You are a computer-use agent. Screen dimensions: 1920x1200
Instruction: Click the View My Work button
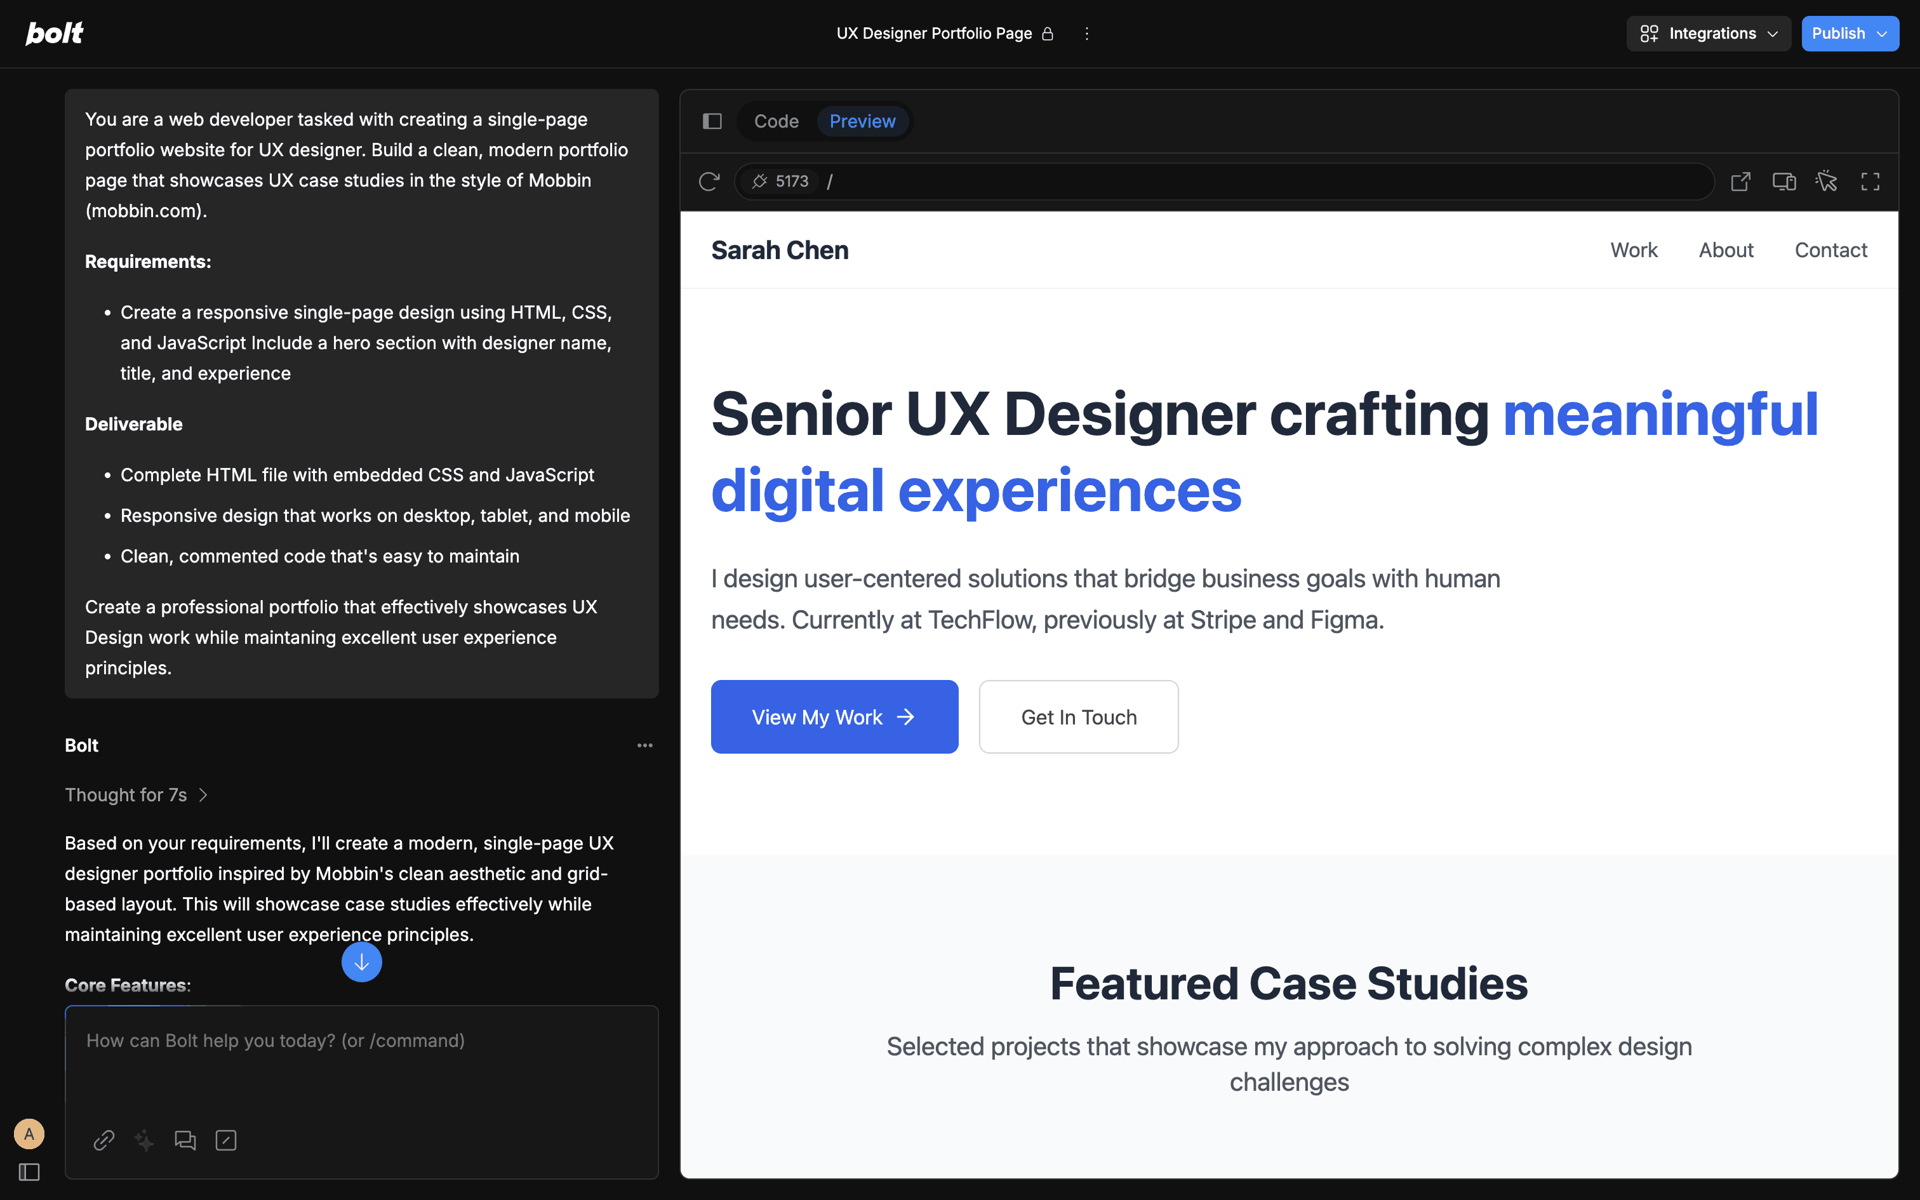(x=834, y=717)
